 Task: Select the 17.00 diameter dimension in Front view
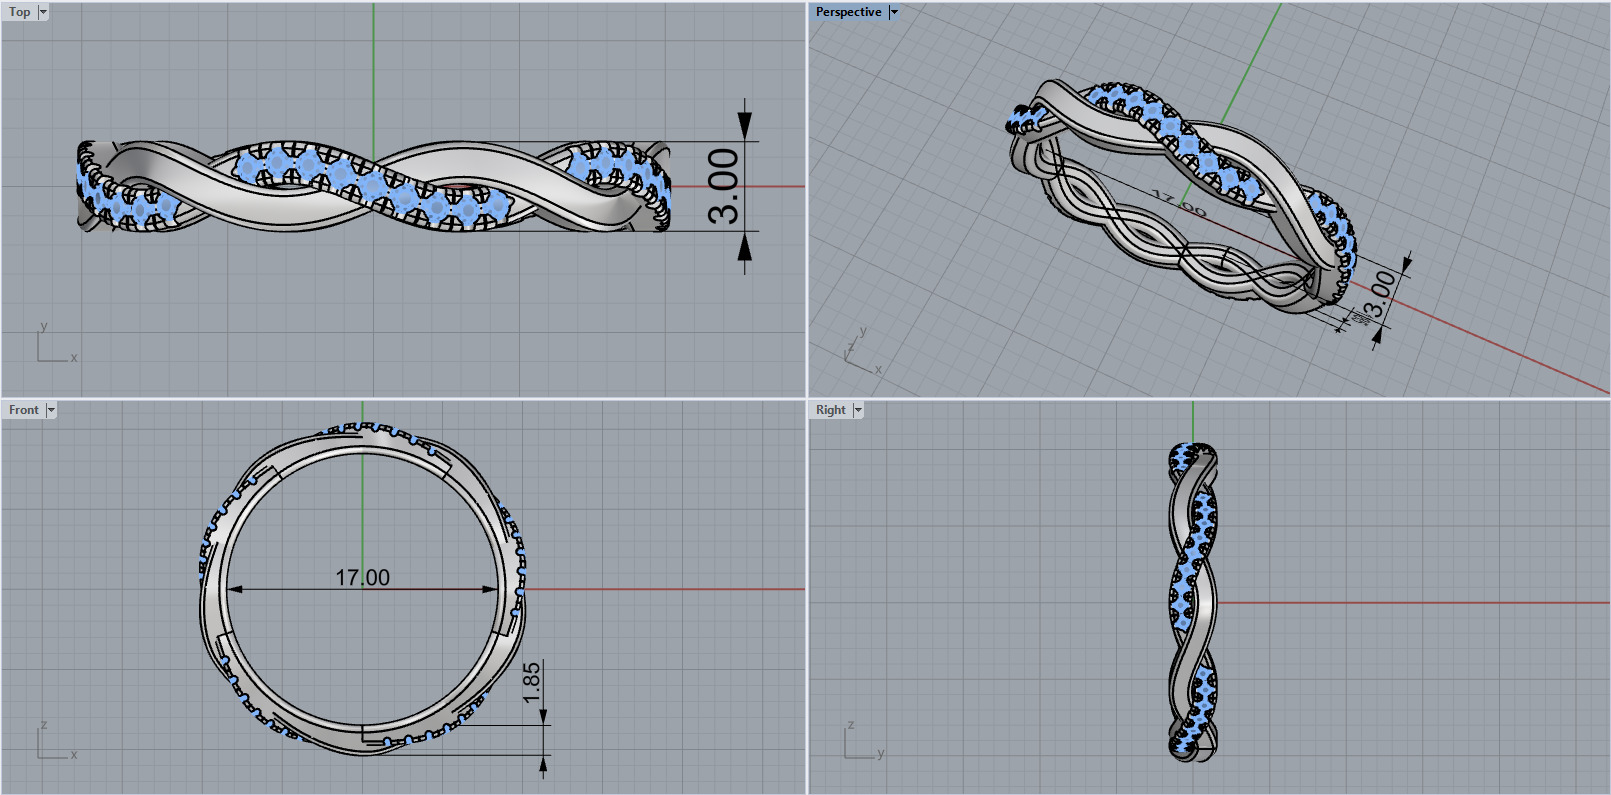point(362,578)
